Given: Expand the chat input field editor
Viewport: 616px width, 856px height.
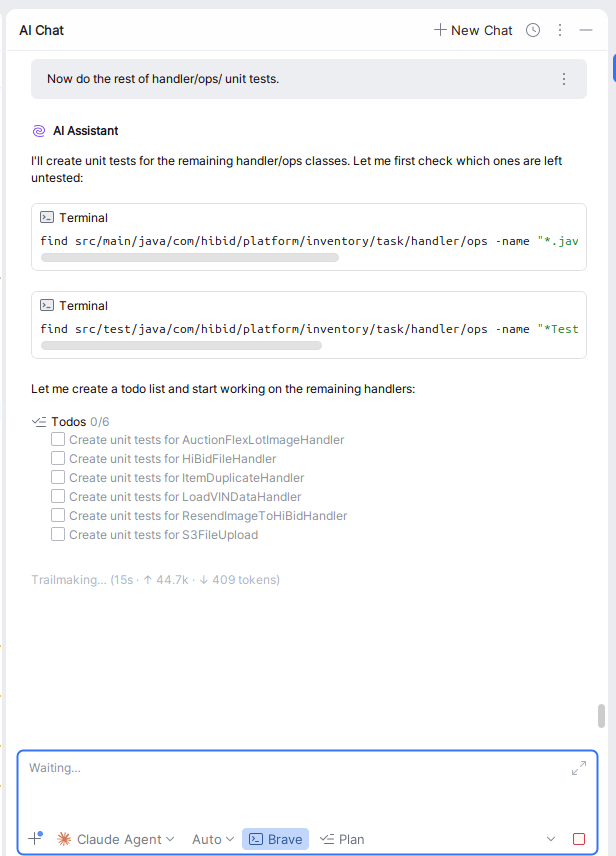Looking at the screenshot, I should (x=579, y=768).
